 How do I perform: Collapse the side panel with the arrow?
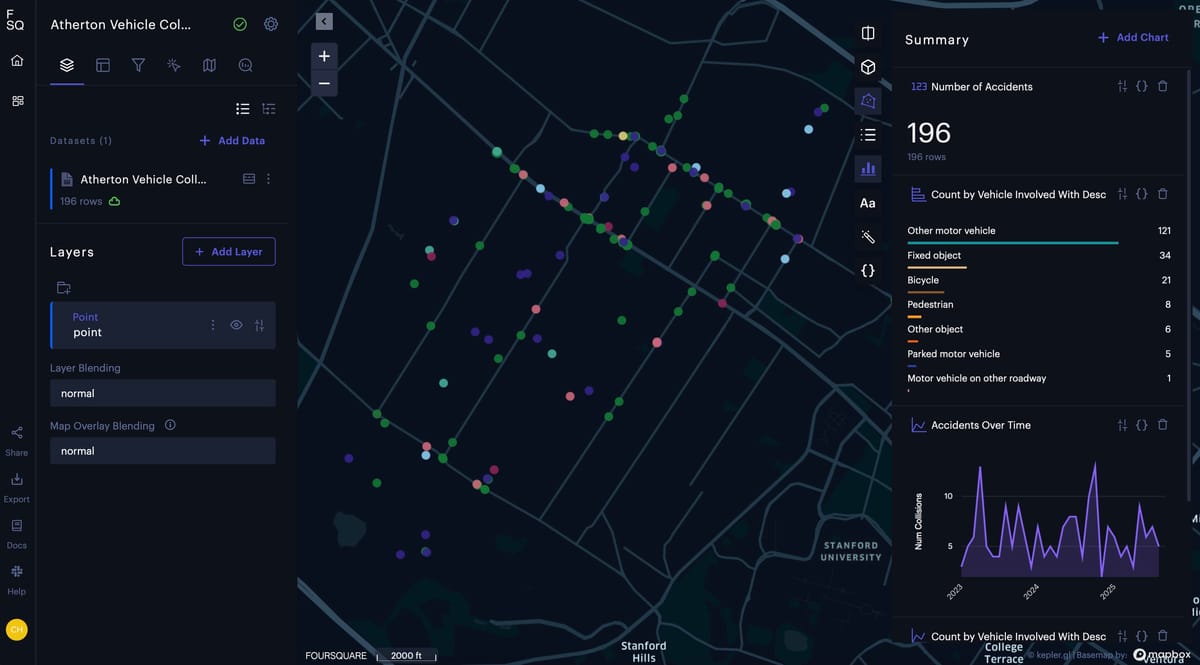click(324, 21)
